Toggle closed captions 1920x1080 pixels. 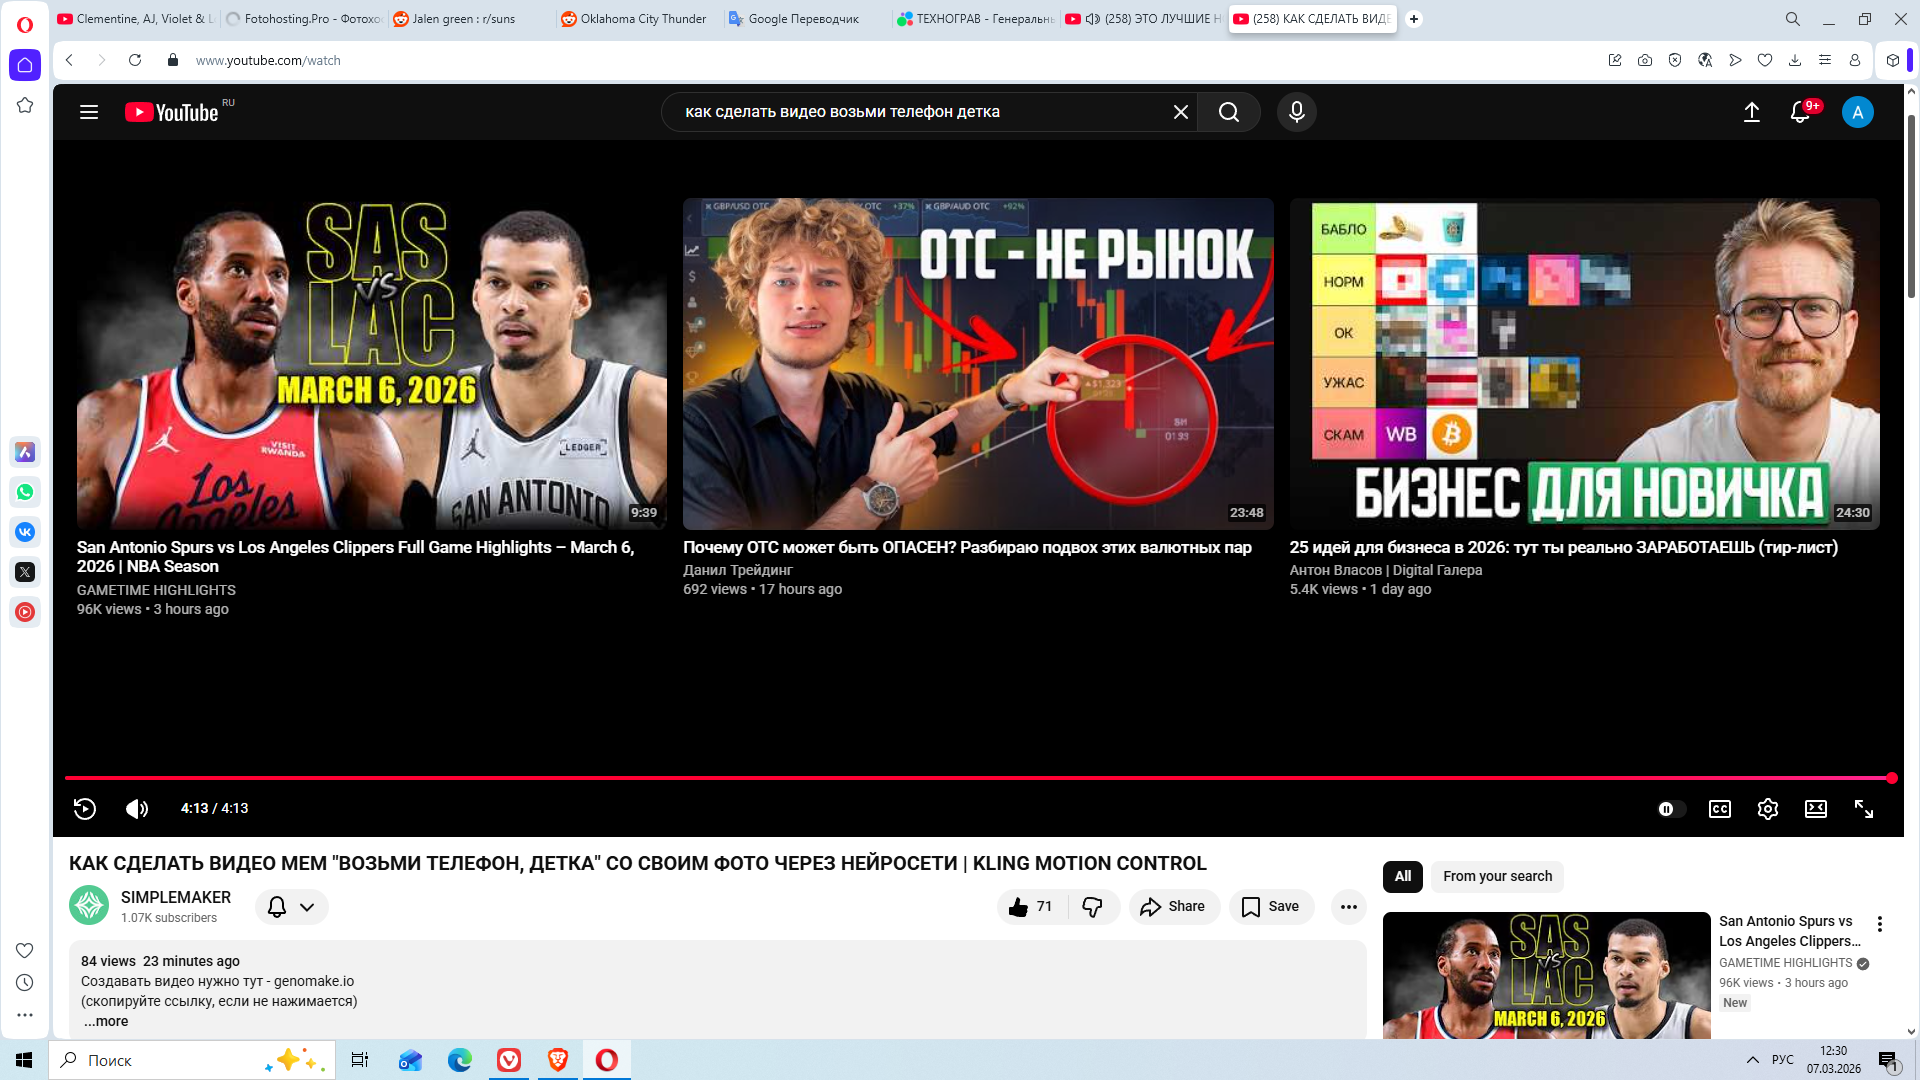coord(1719,809)
